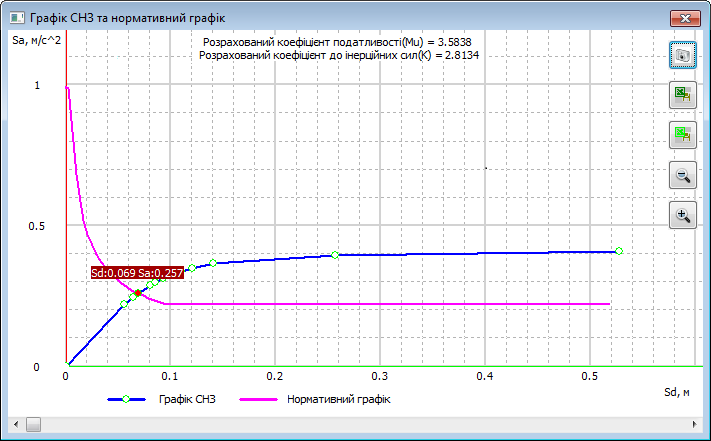Zoom in using the plus magnifier
This screenshot has height=441, width=711.
tap(683, 215)
